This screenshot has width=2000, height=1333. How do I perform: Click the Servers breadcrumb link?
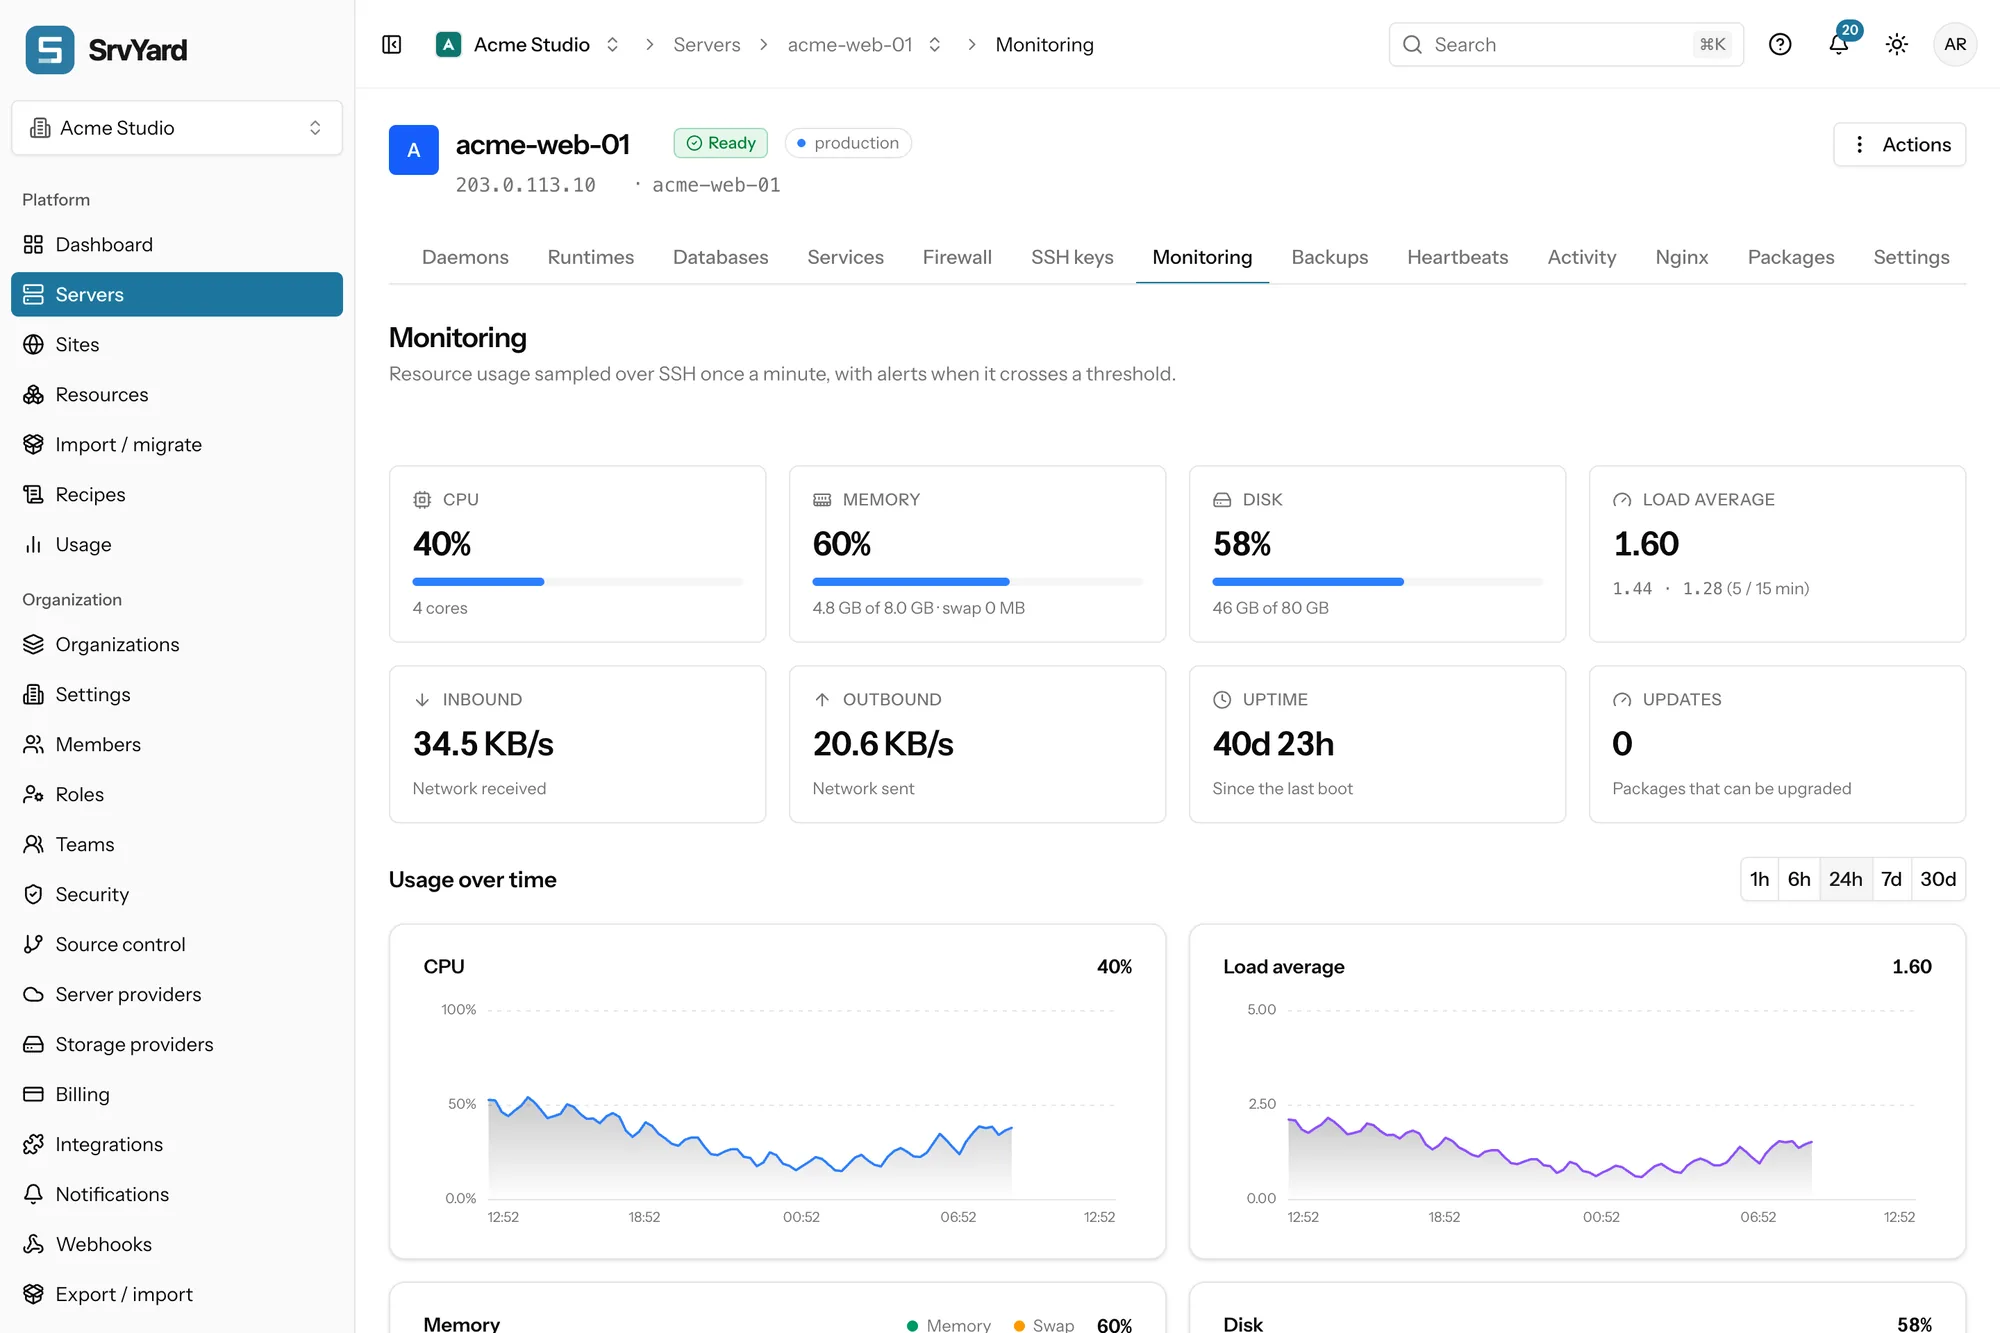pyautogui.click(x=707, y=45)
